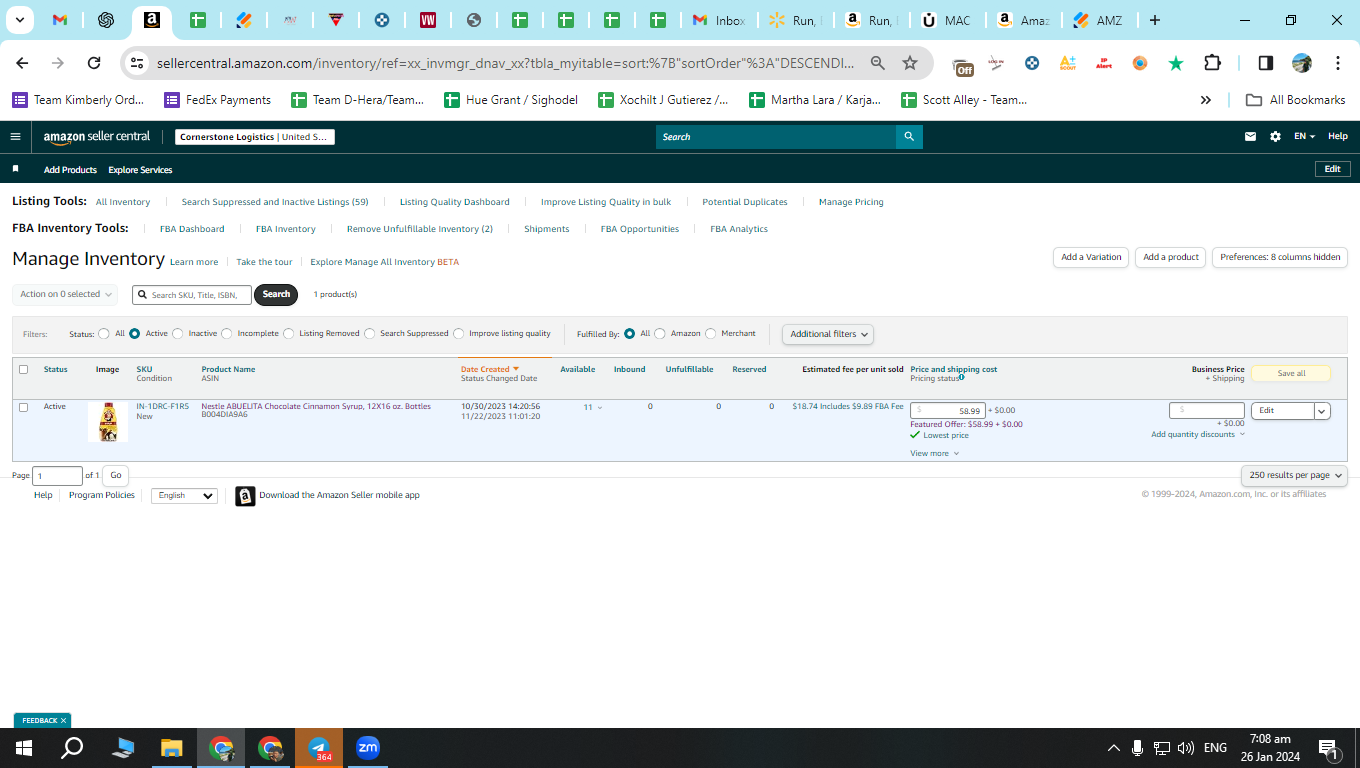The width and height of the screenshot is (1360, 768).
Task: Open Telegram from the taskbar
Action: (x=319, y=748)
